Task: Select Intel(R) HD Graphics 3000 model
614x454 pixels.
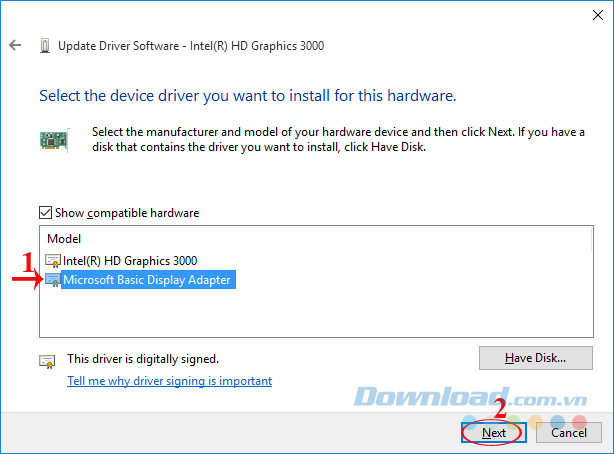Action: point(130,261)
